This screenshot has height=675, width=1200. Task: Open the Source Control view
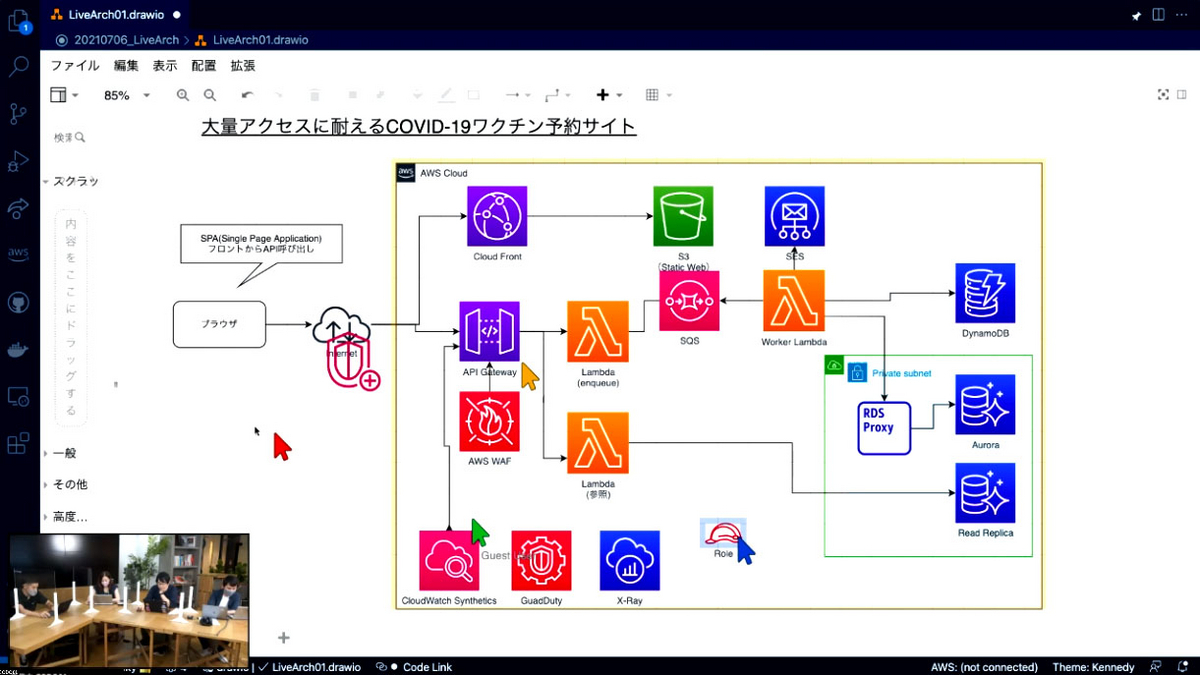click(x=19, y=114)
